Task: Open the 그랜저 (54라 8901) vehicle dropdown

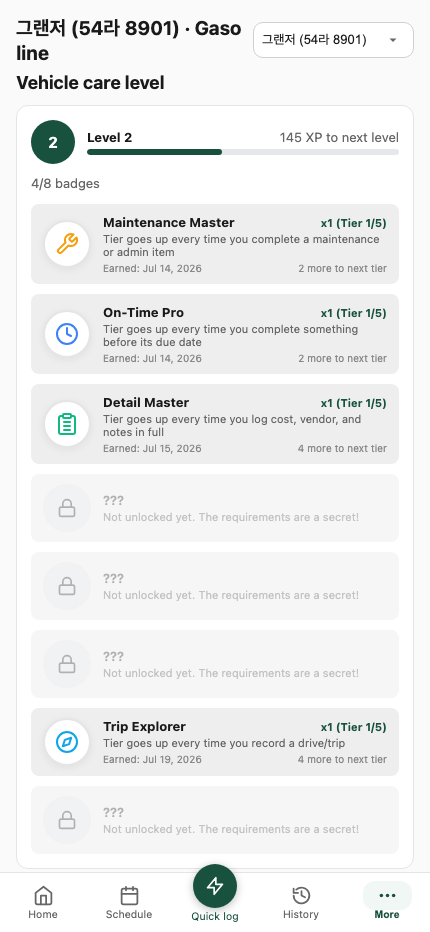Action: coord(334,40)
